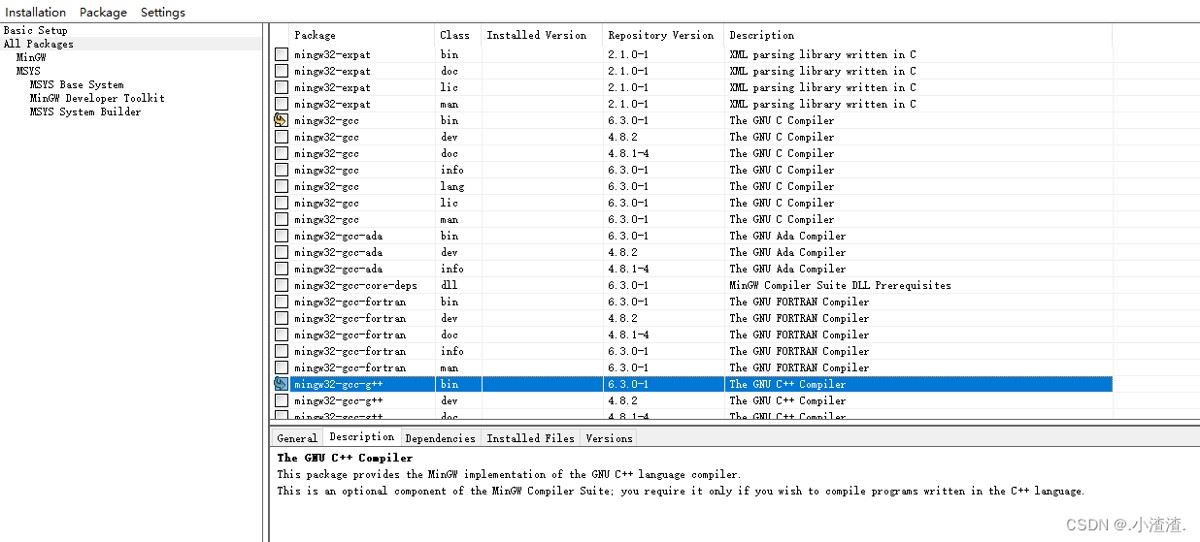Select MinGW Developer Toolkit category
The image size is (1200, 542).
[97, 98]
